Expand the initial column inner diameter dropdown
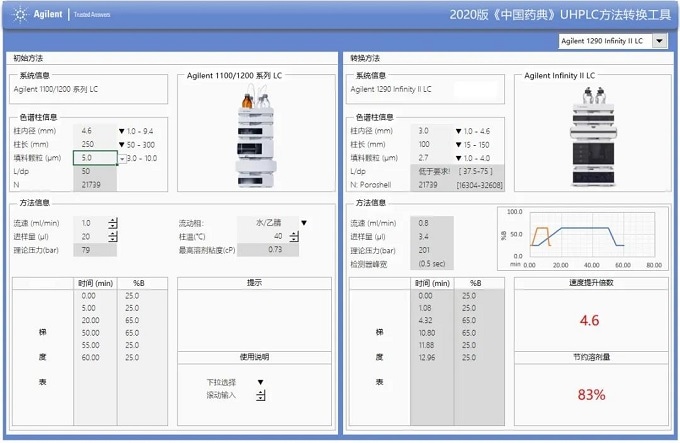 (x=122, y=131)
